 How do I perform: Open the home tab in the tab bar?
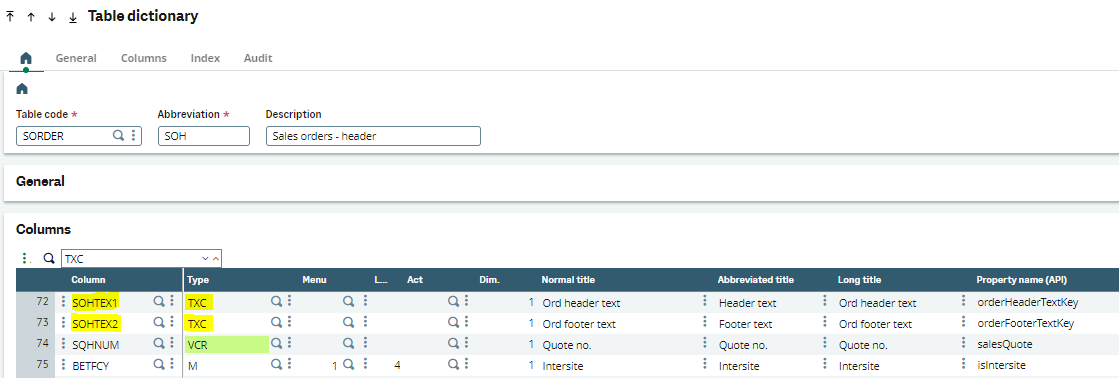(26, 58)
